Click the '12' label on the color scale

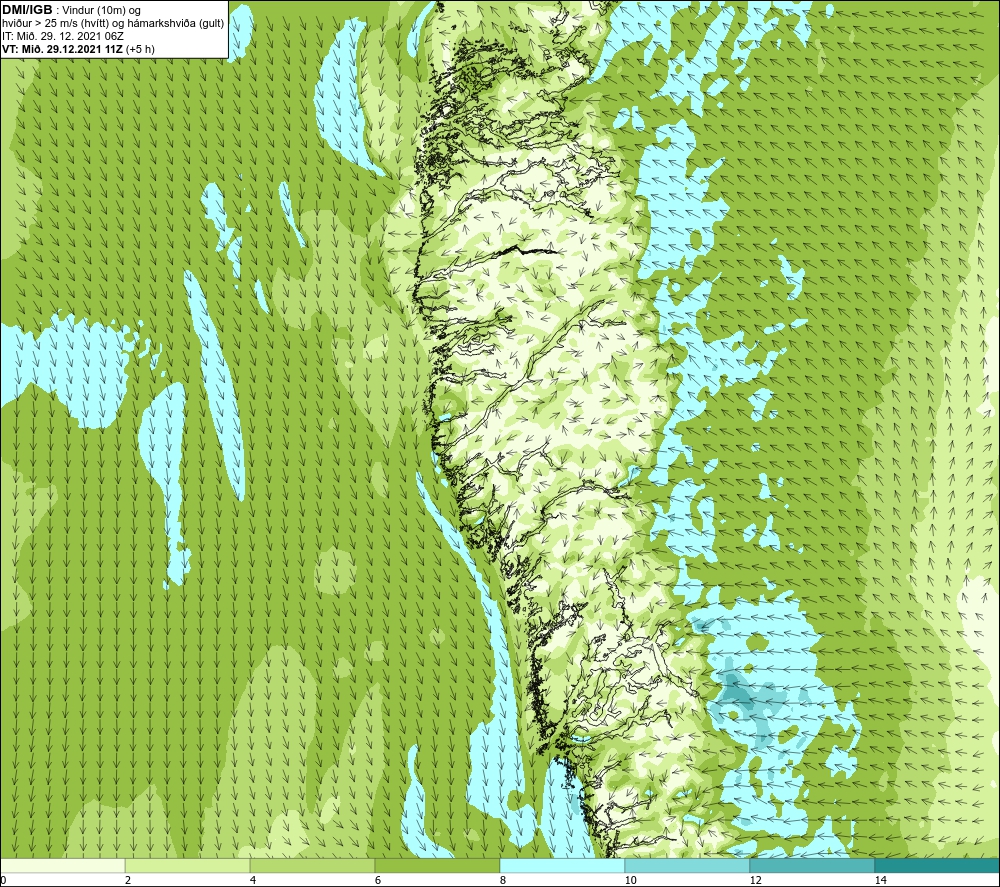756,880
